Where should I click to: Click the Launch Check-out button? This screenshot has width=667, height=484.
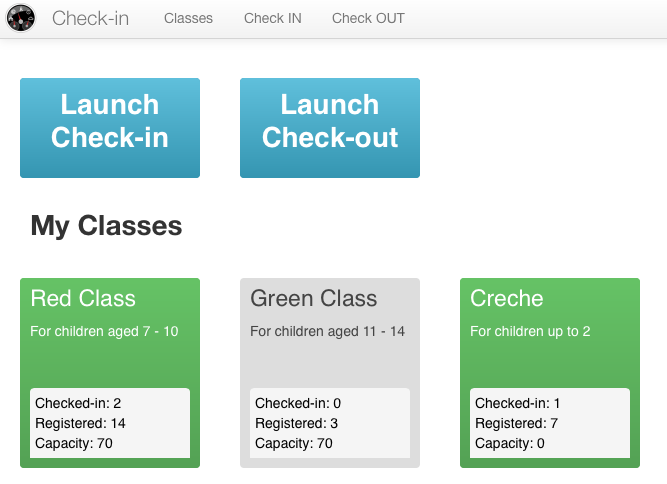(x=330, y=128)
